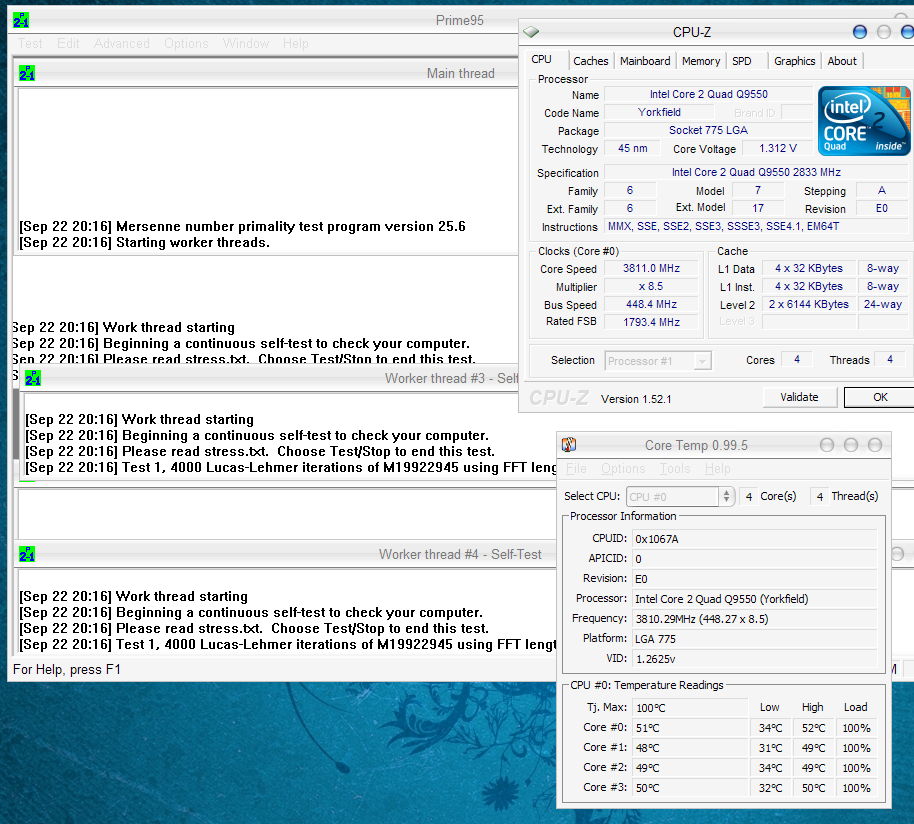The width and height of the screenshot is (914, 824).
Task: Open the Window menu in Prime95
Action: (x=246, y=44)
